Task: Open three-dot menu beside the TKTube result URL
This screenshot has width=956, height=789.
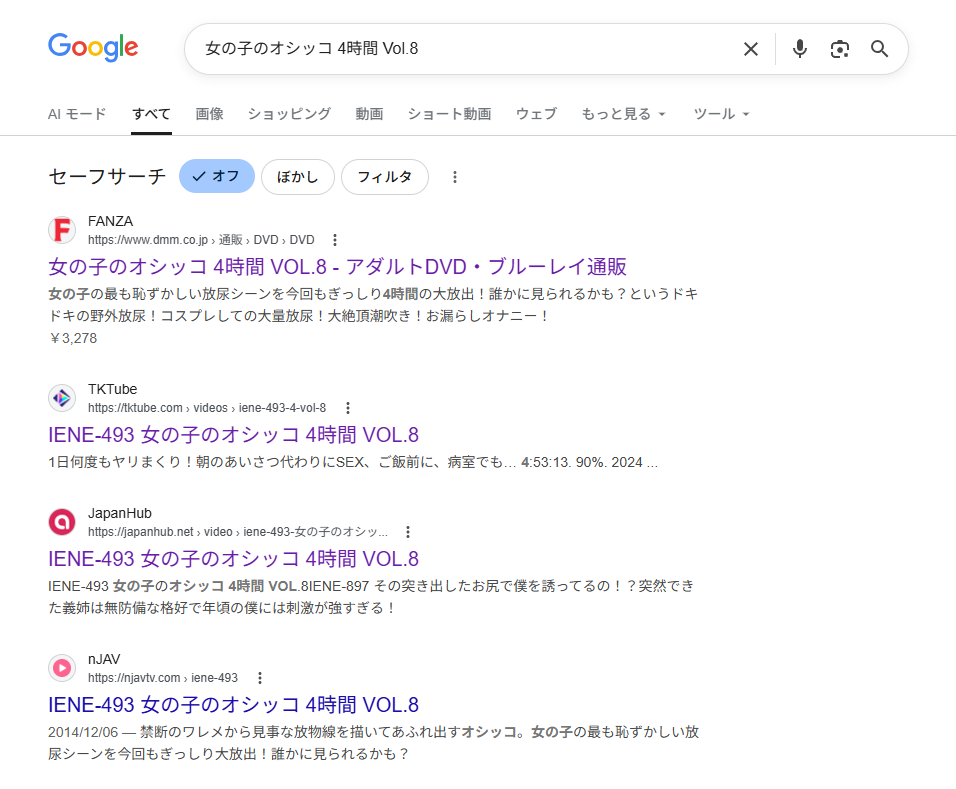Action: coord(348,408)
